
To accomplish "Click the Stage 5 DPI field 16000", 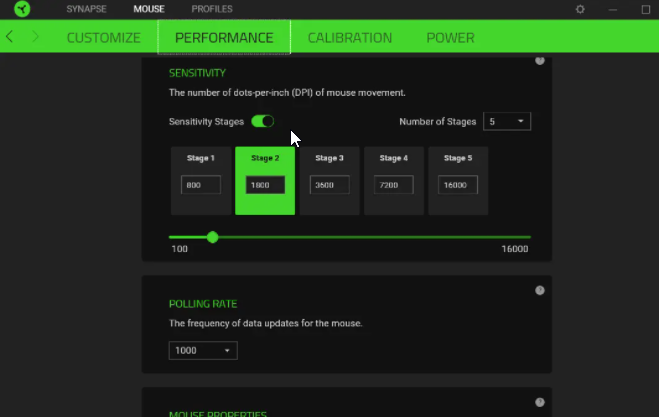I will coord(458,185).
